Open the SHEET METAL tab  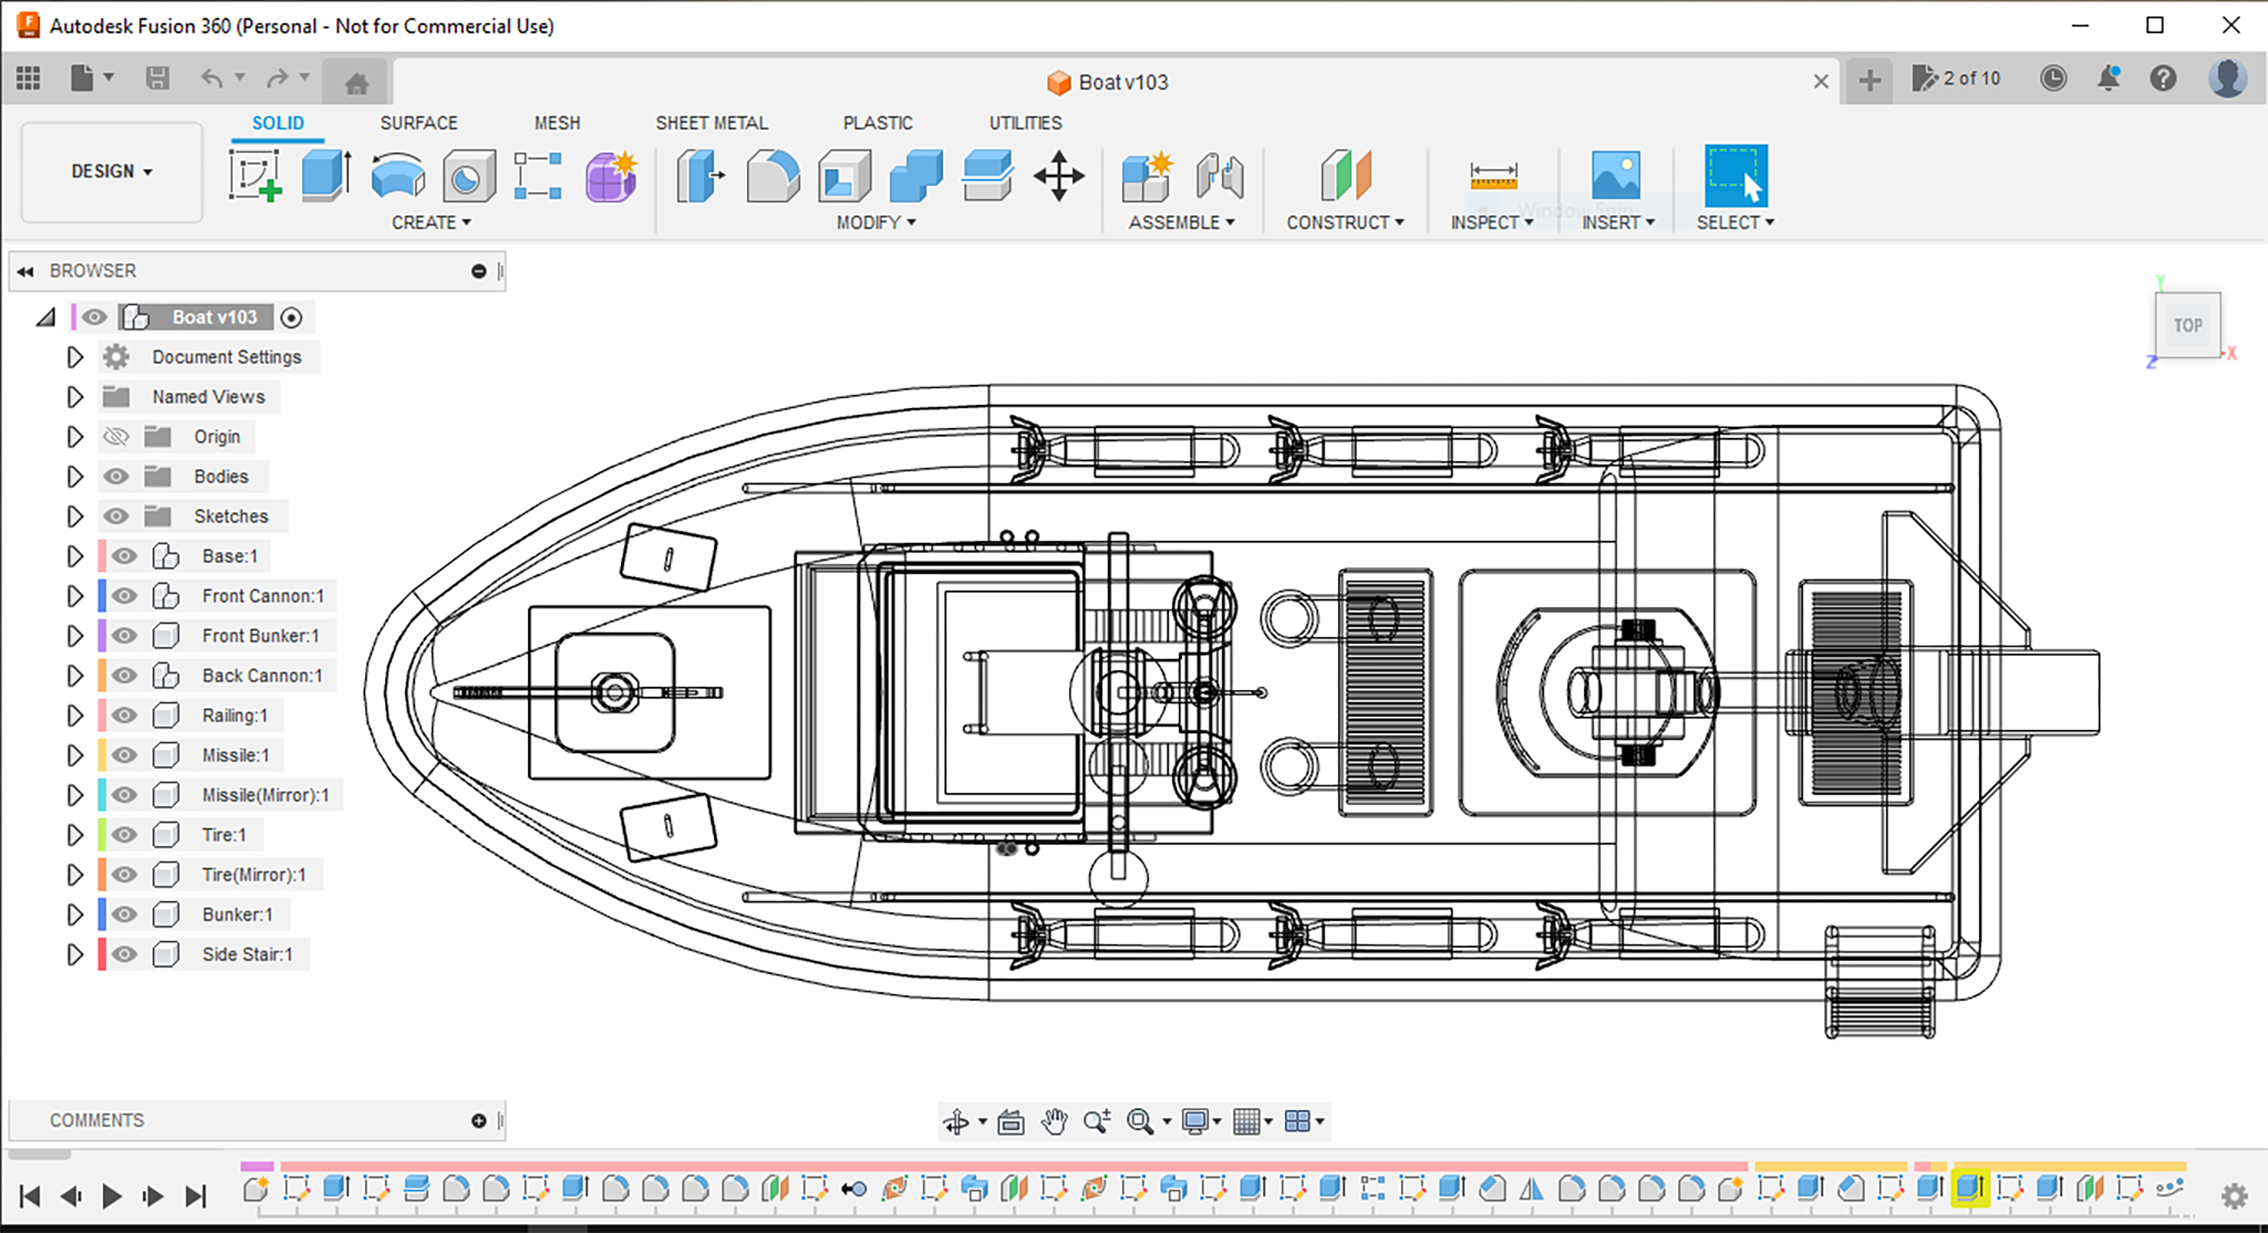(711, 123)
